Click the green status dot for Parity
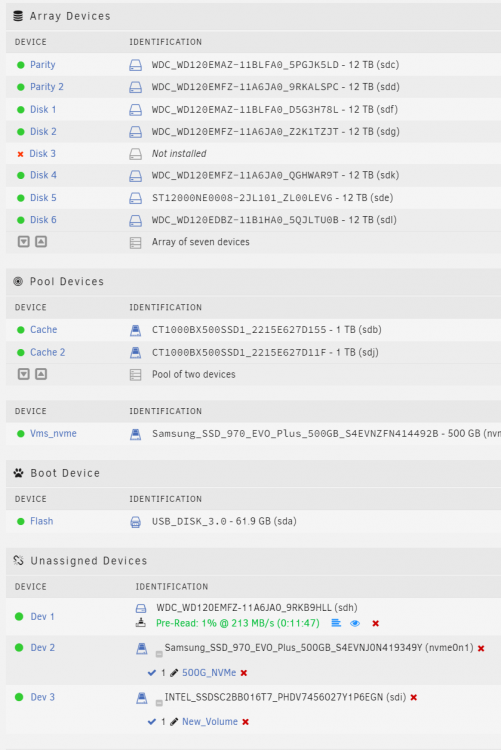Screen dimensions: 501x750 click(21, 65)
